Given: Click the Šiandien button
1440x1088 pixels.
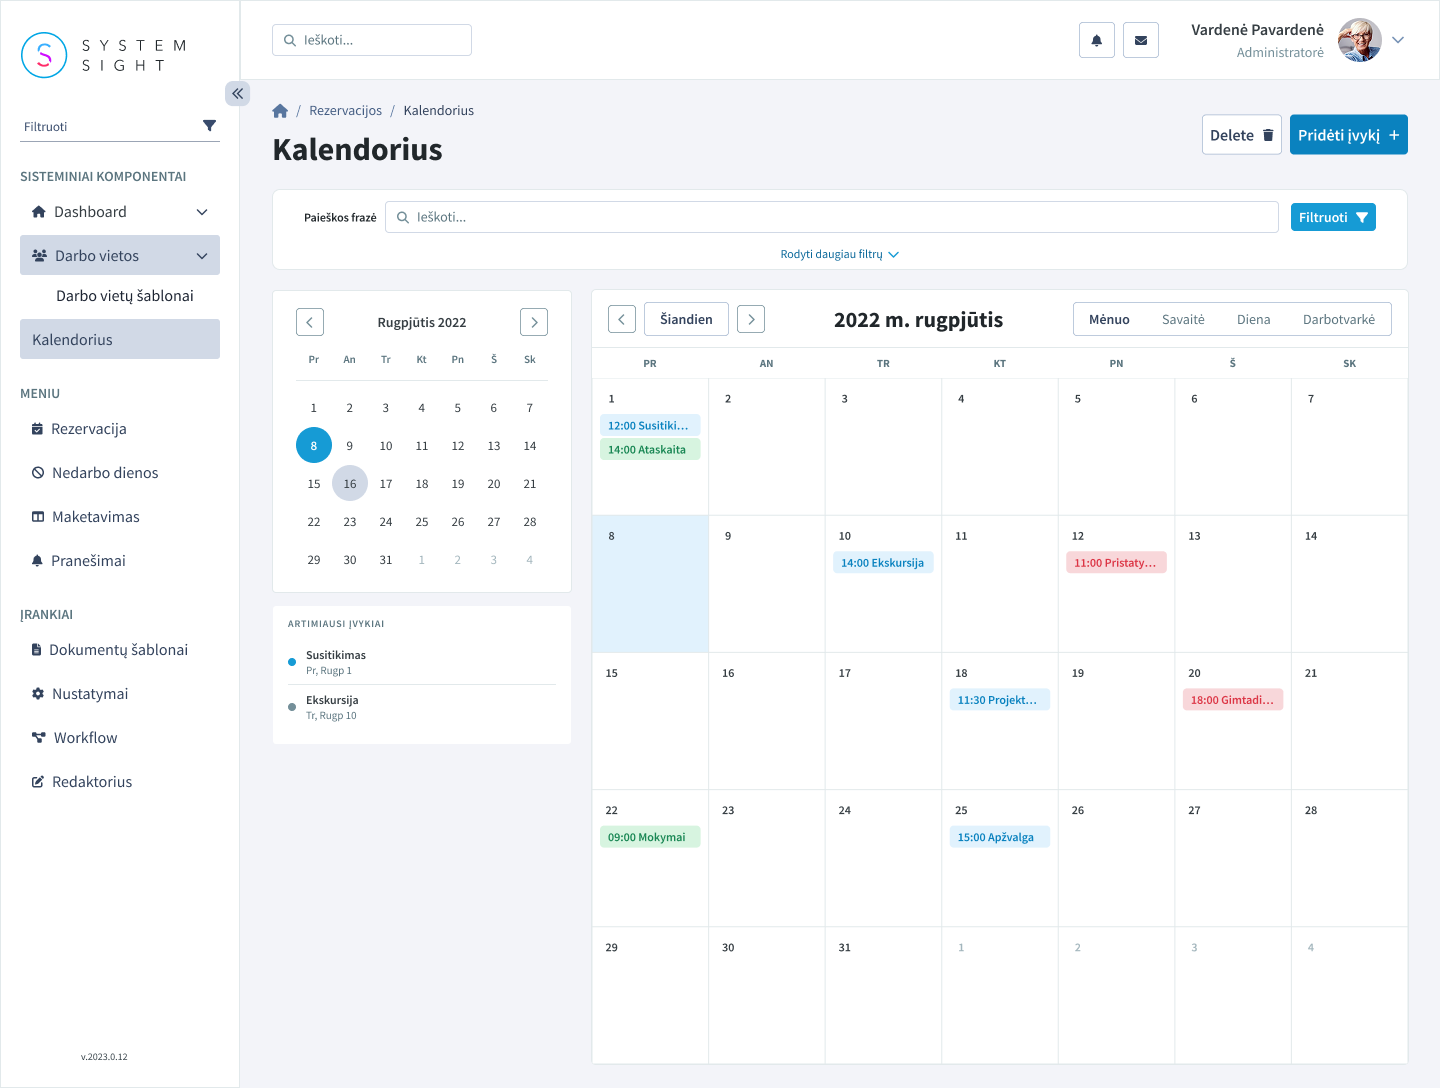Looking at the screenshot, I should (x=686, y=319).
